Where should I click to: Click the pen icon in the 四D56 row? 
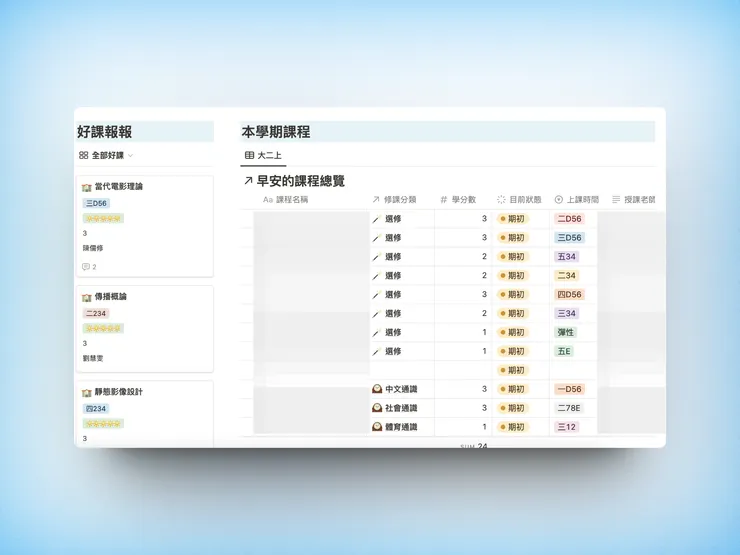pos(377,294)
